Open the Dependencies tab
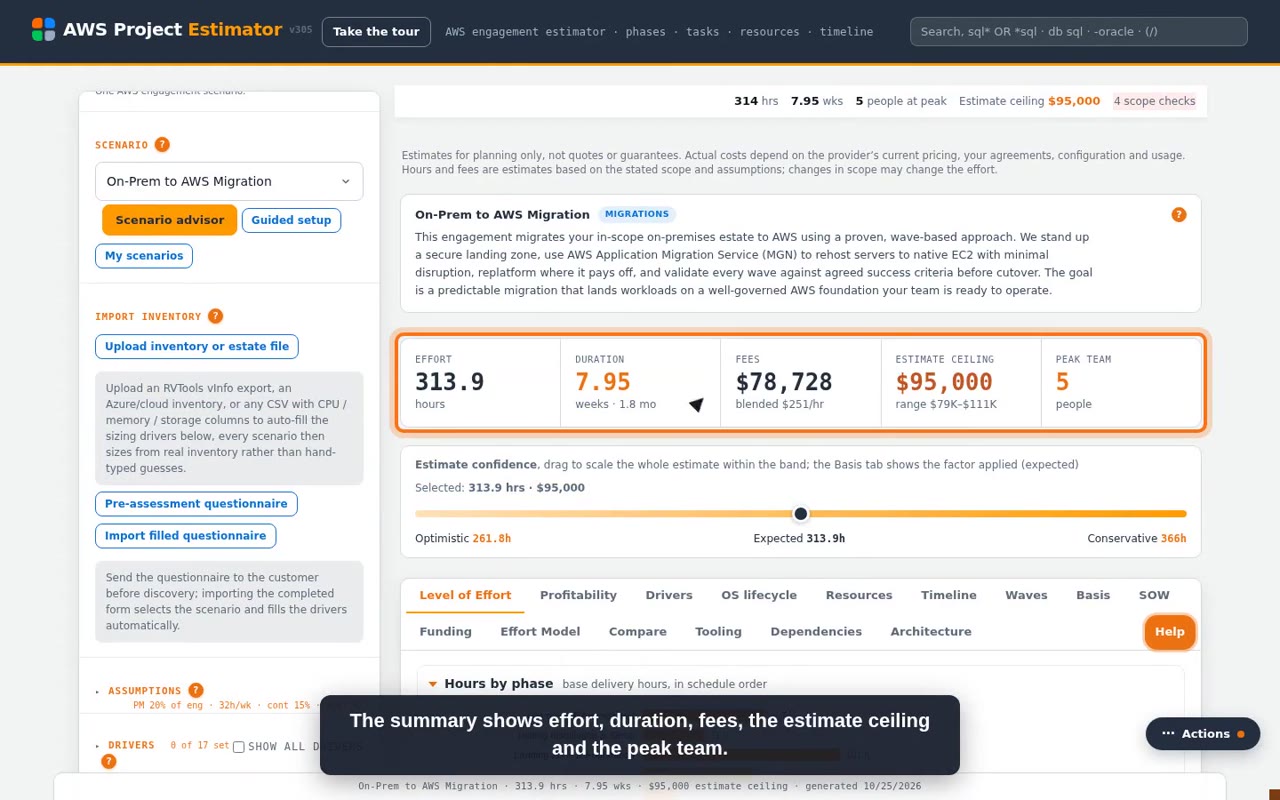The width and height of the screenshot is (1280, 800). [816, 632]
